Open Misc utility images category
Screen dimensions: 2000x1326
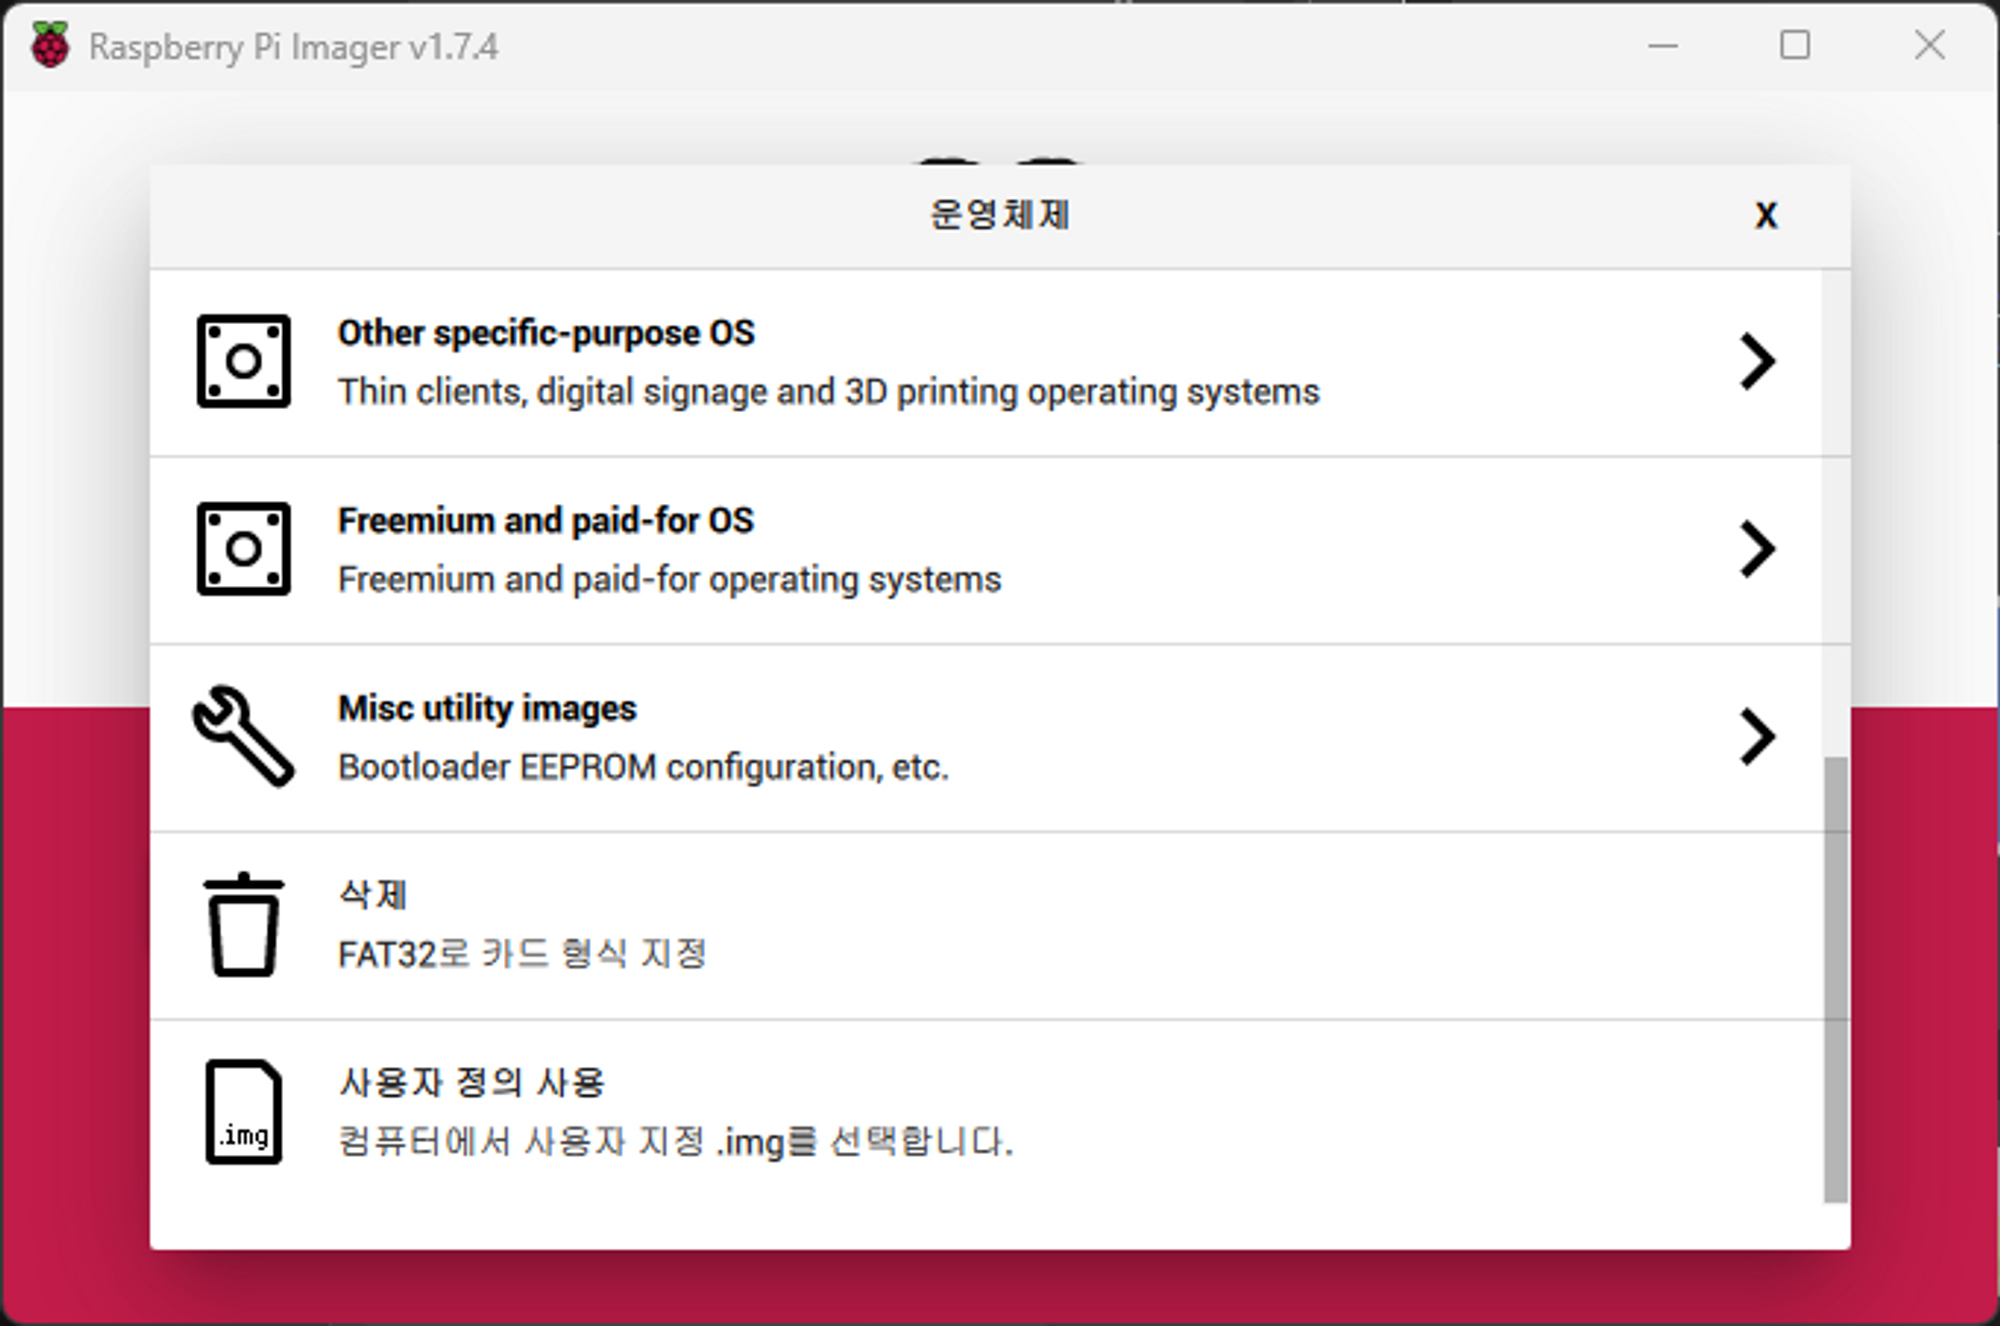(986, 738)
